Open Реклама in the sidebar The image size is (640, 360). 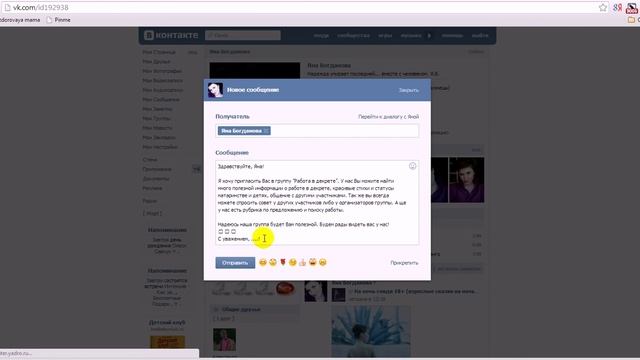[152, 188]
